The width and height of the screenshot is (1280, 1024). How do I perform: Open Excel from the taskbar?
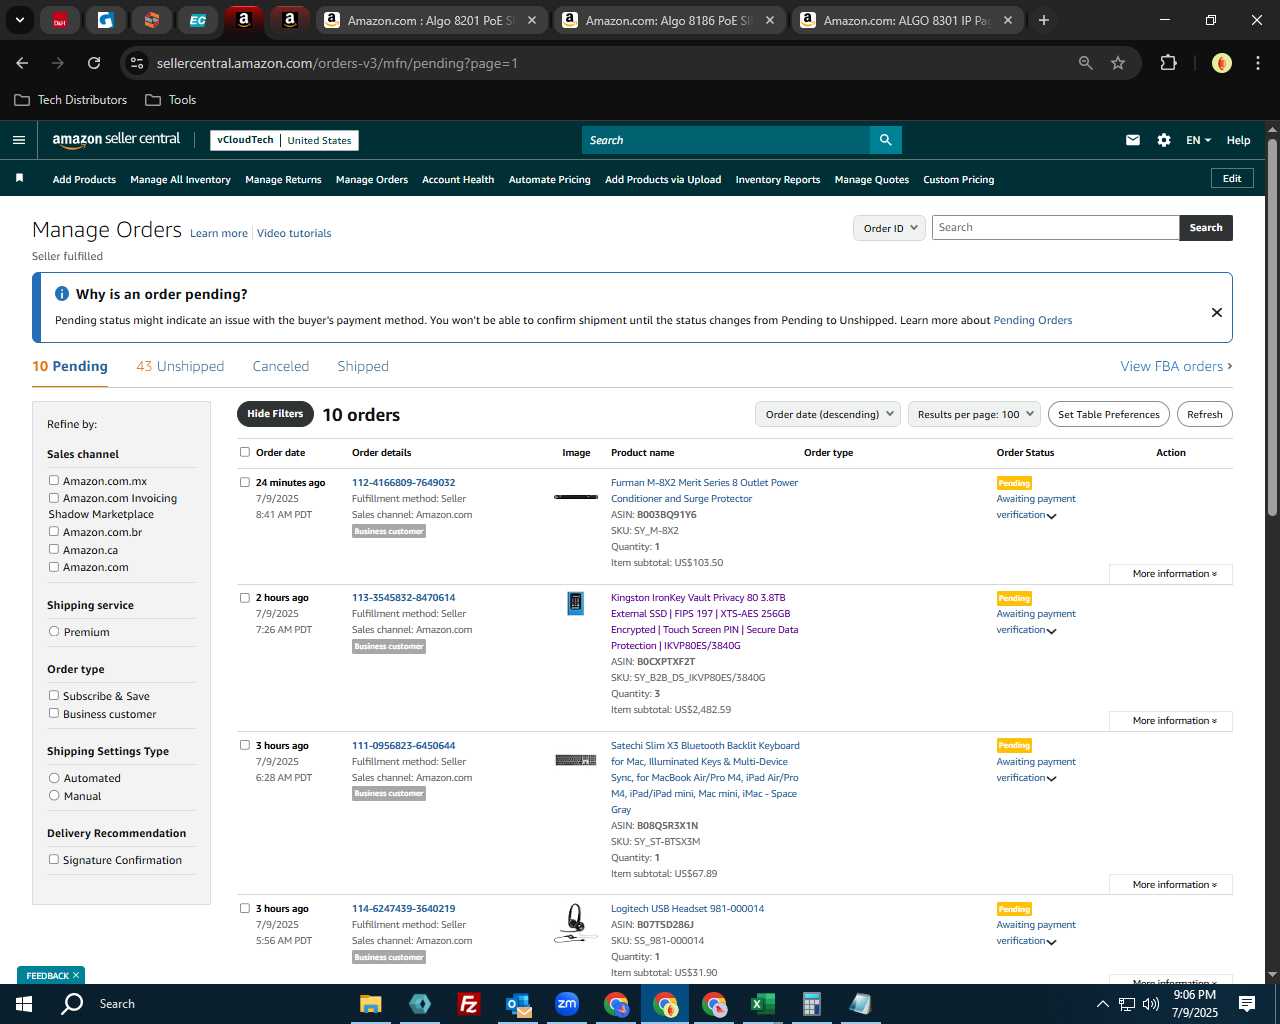(762, 1004)
